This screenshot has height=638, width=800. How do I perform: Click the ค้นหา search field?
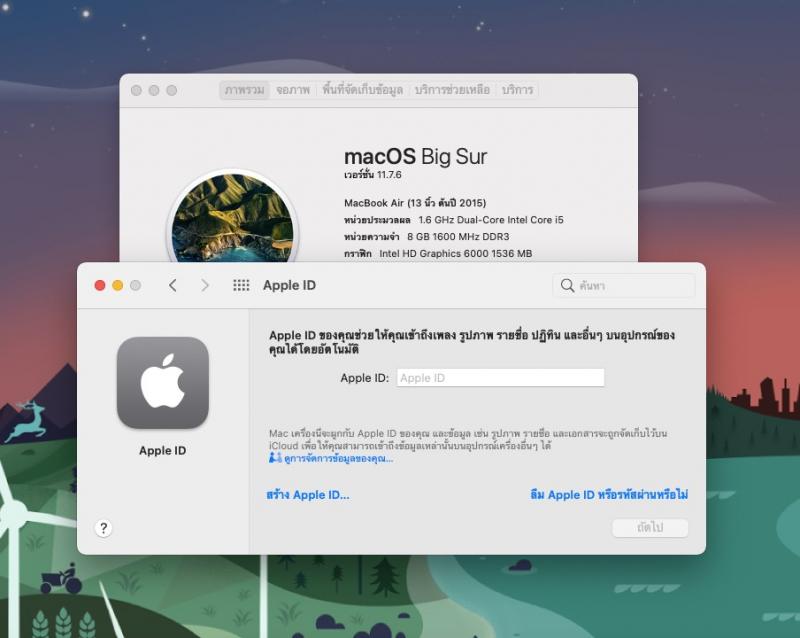(x=623, y=285)
